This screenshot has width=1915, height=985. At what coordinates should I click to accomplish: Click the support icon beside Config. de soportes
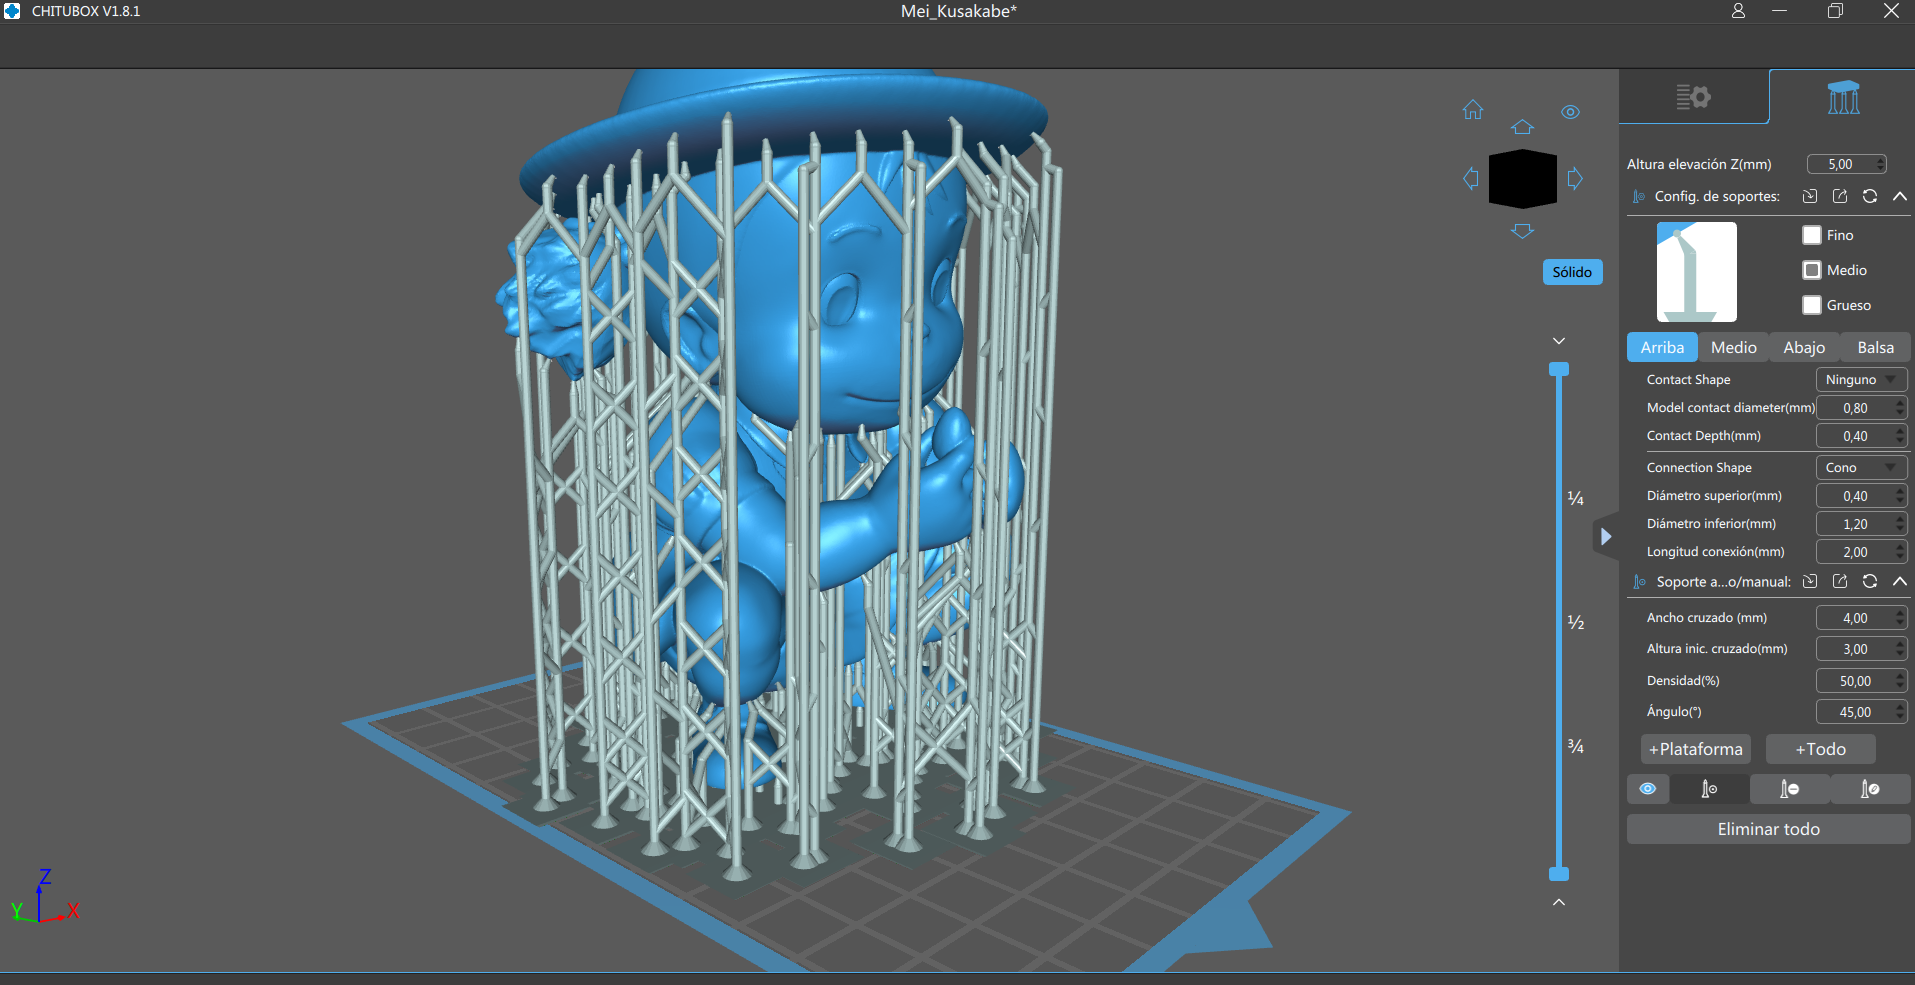click(x=1639, y=197)
